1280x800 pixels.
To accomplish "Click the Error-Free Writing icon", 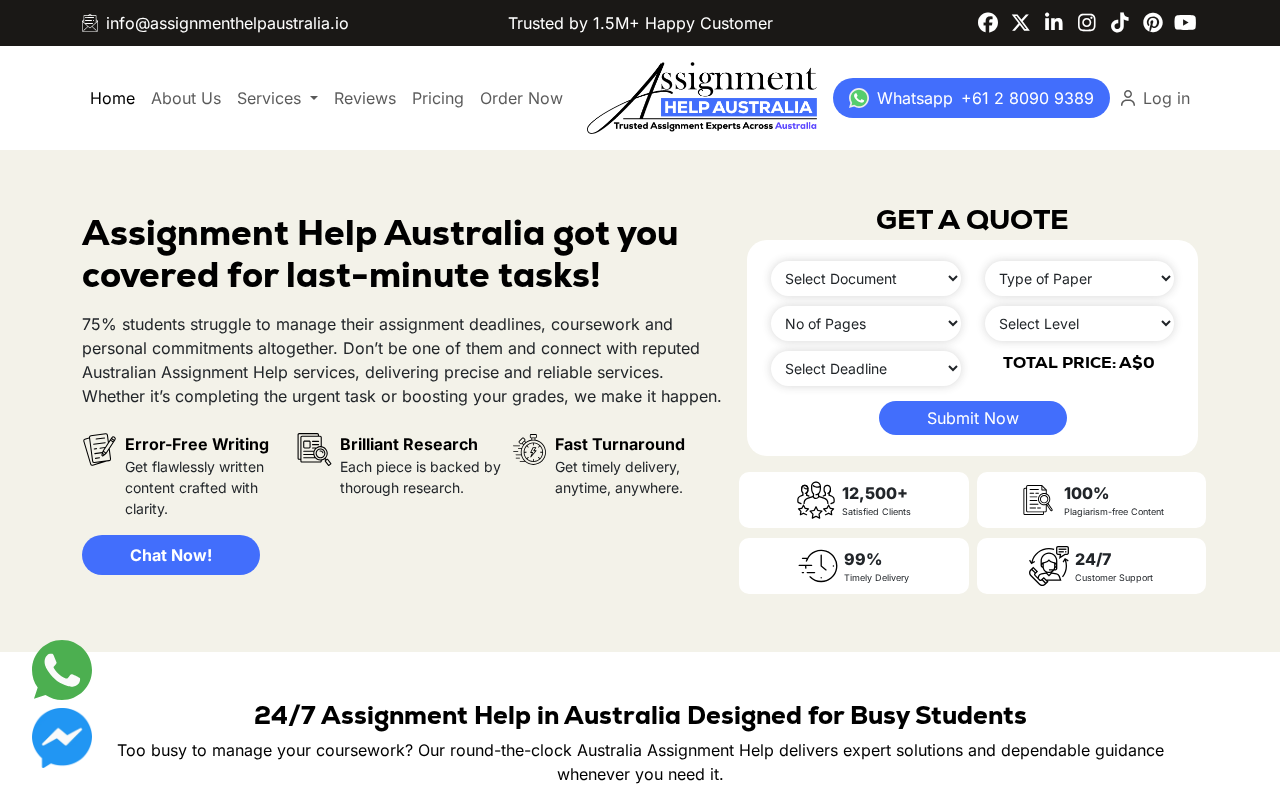I will tap(99, 449).
